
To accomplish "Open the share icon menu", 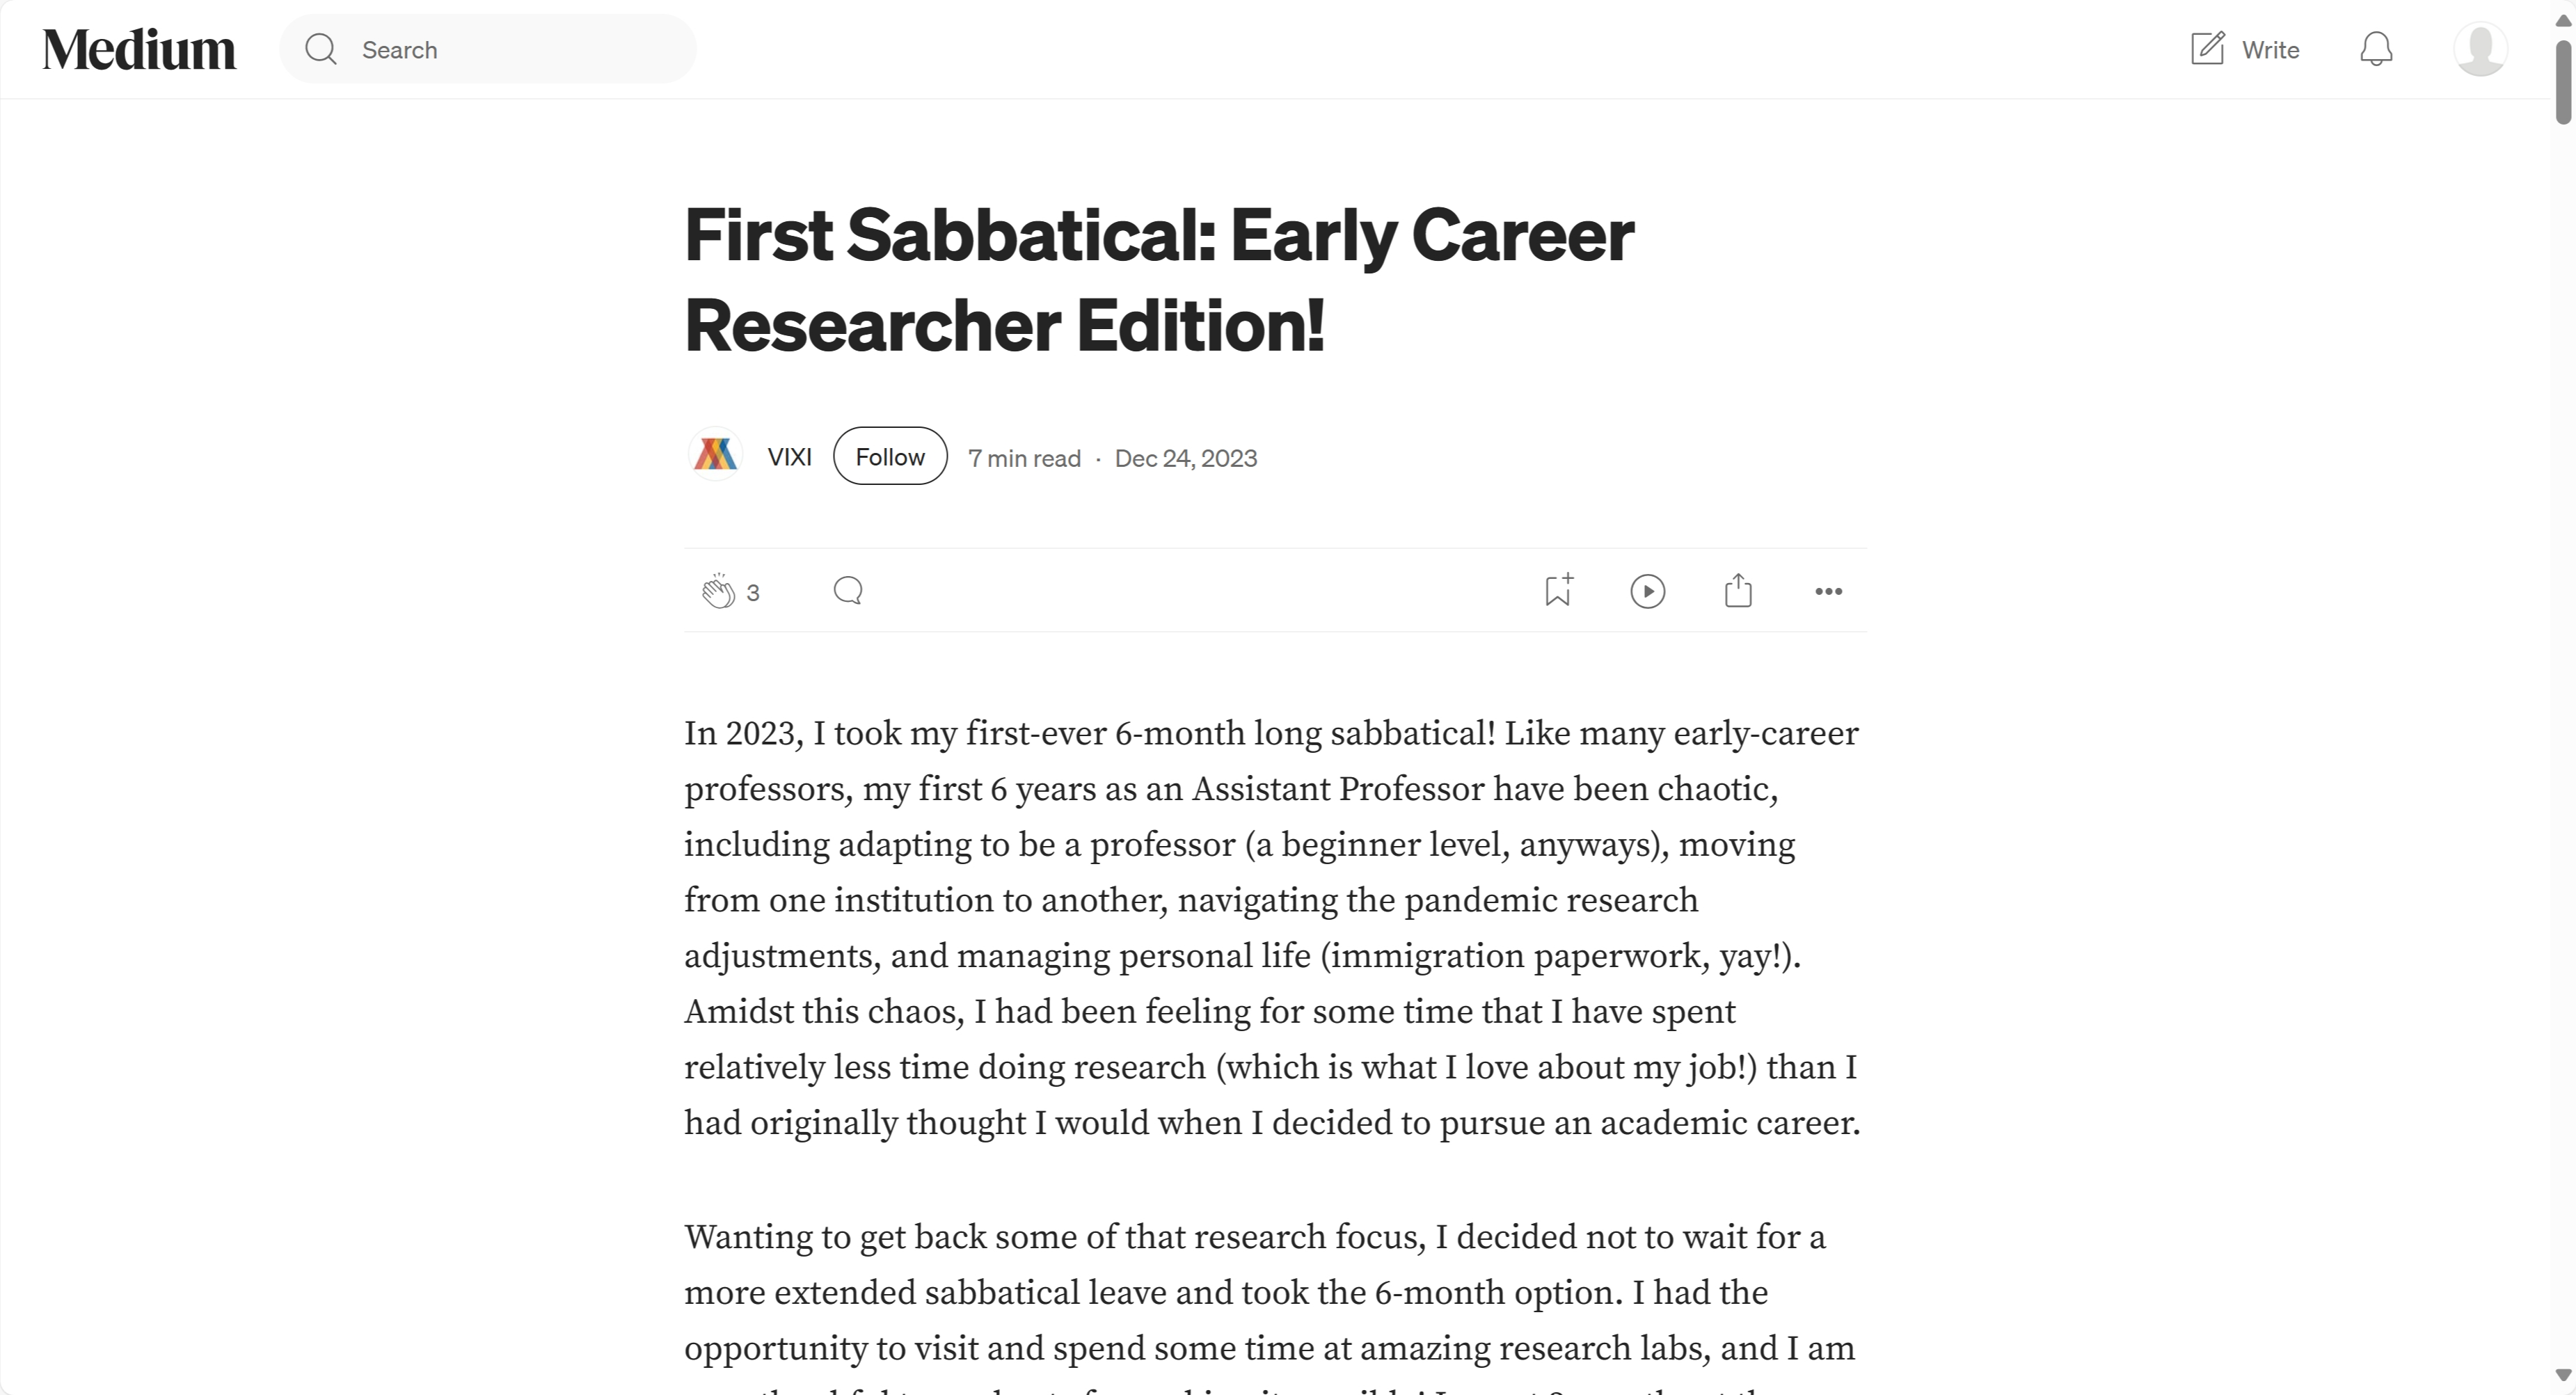I will pyautogui.click(x=1738, y=590).
